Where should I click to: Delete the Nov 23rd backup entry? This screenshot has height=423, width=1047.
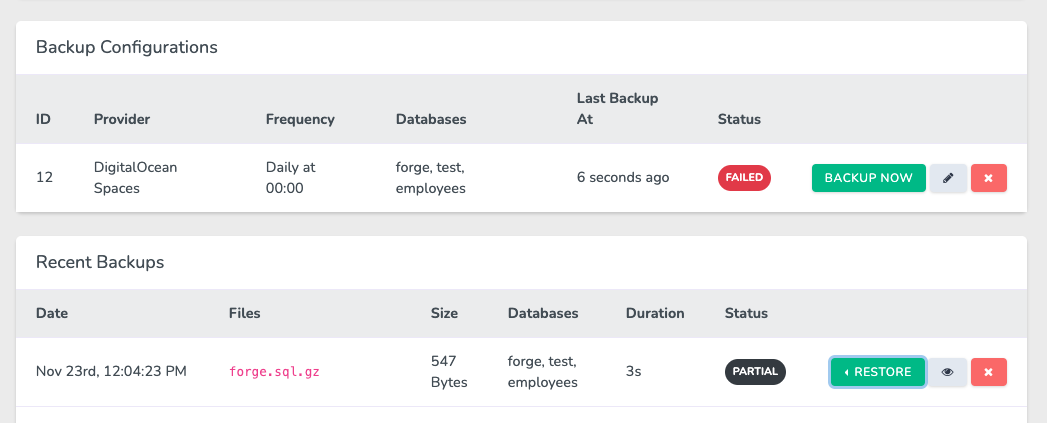pos(988,372)
